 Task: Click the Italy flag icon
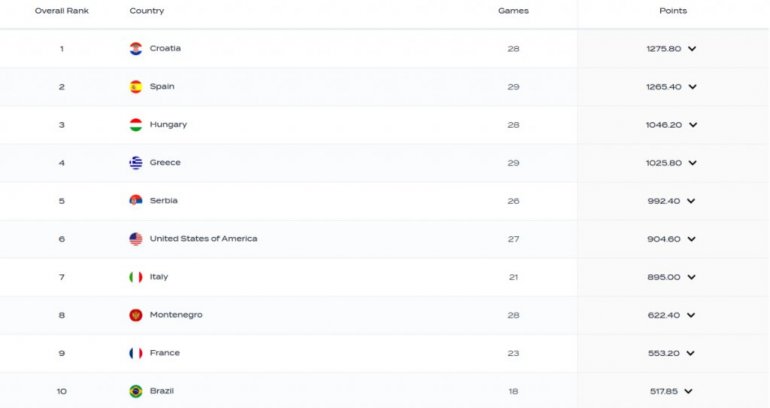[136, 277]
